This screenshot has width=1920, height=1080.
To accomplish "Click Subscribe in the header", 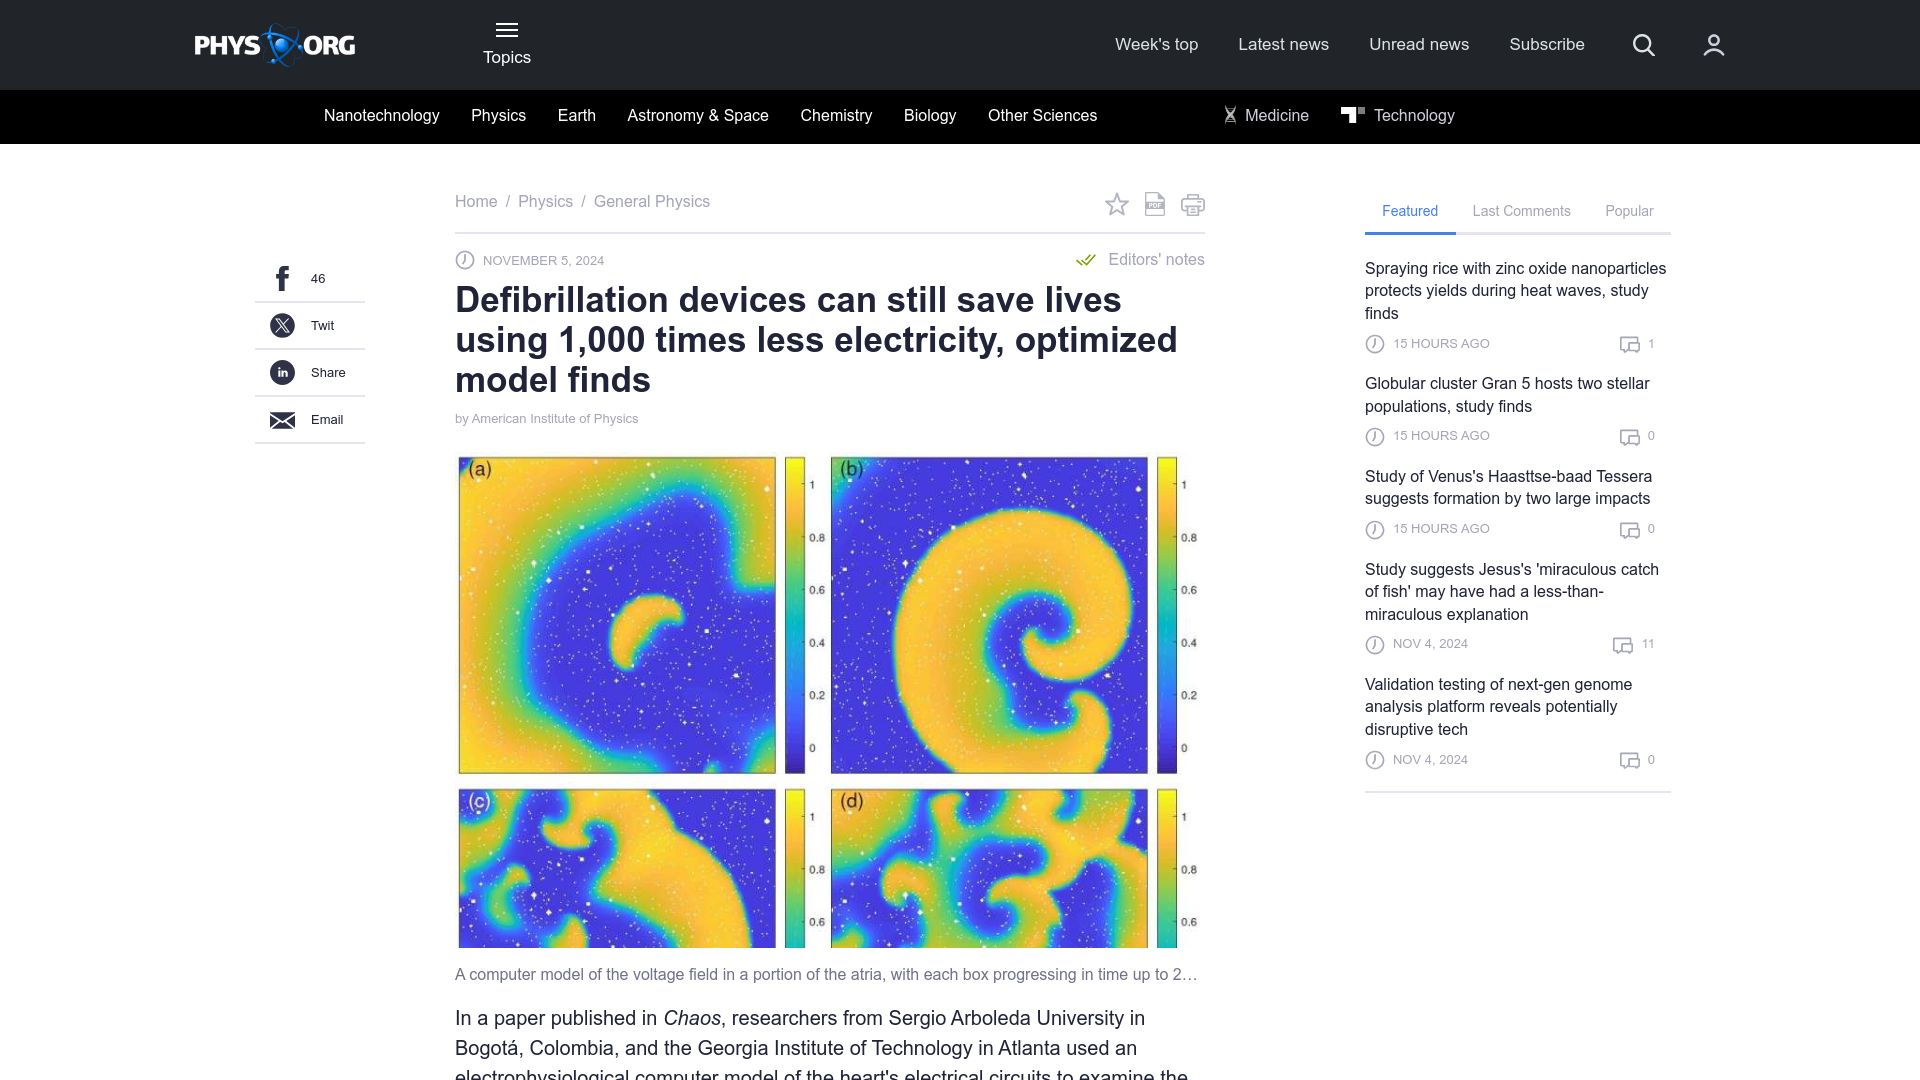I will 1547,44.
